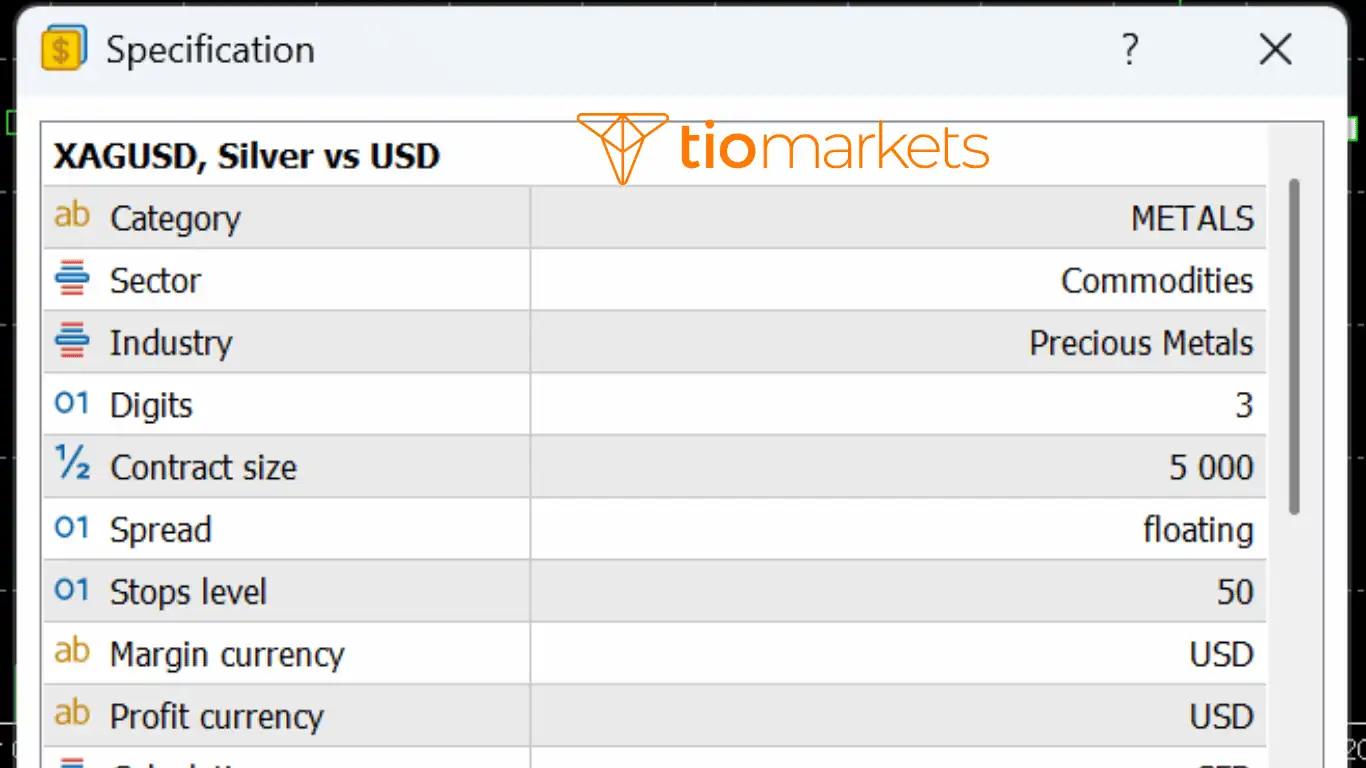Select the 01 icon next to Spread
The width and height of the screenshot is (1366, 768).
70,529
